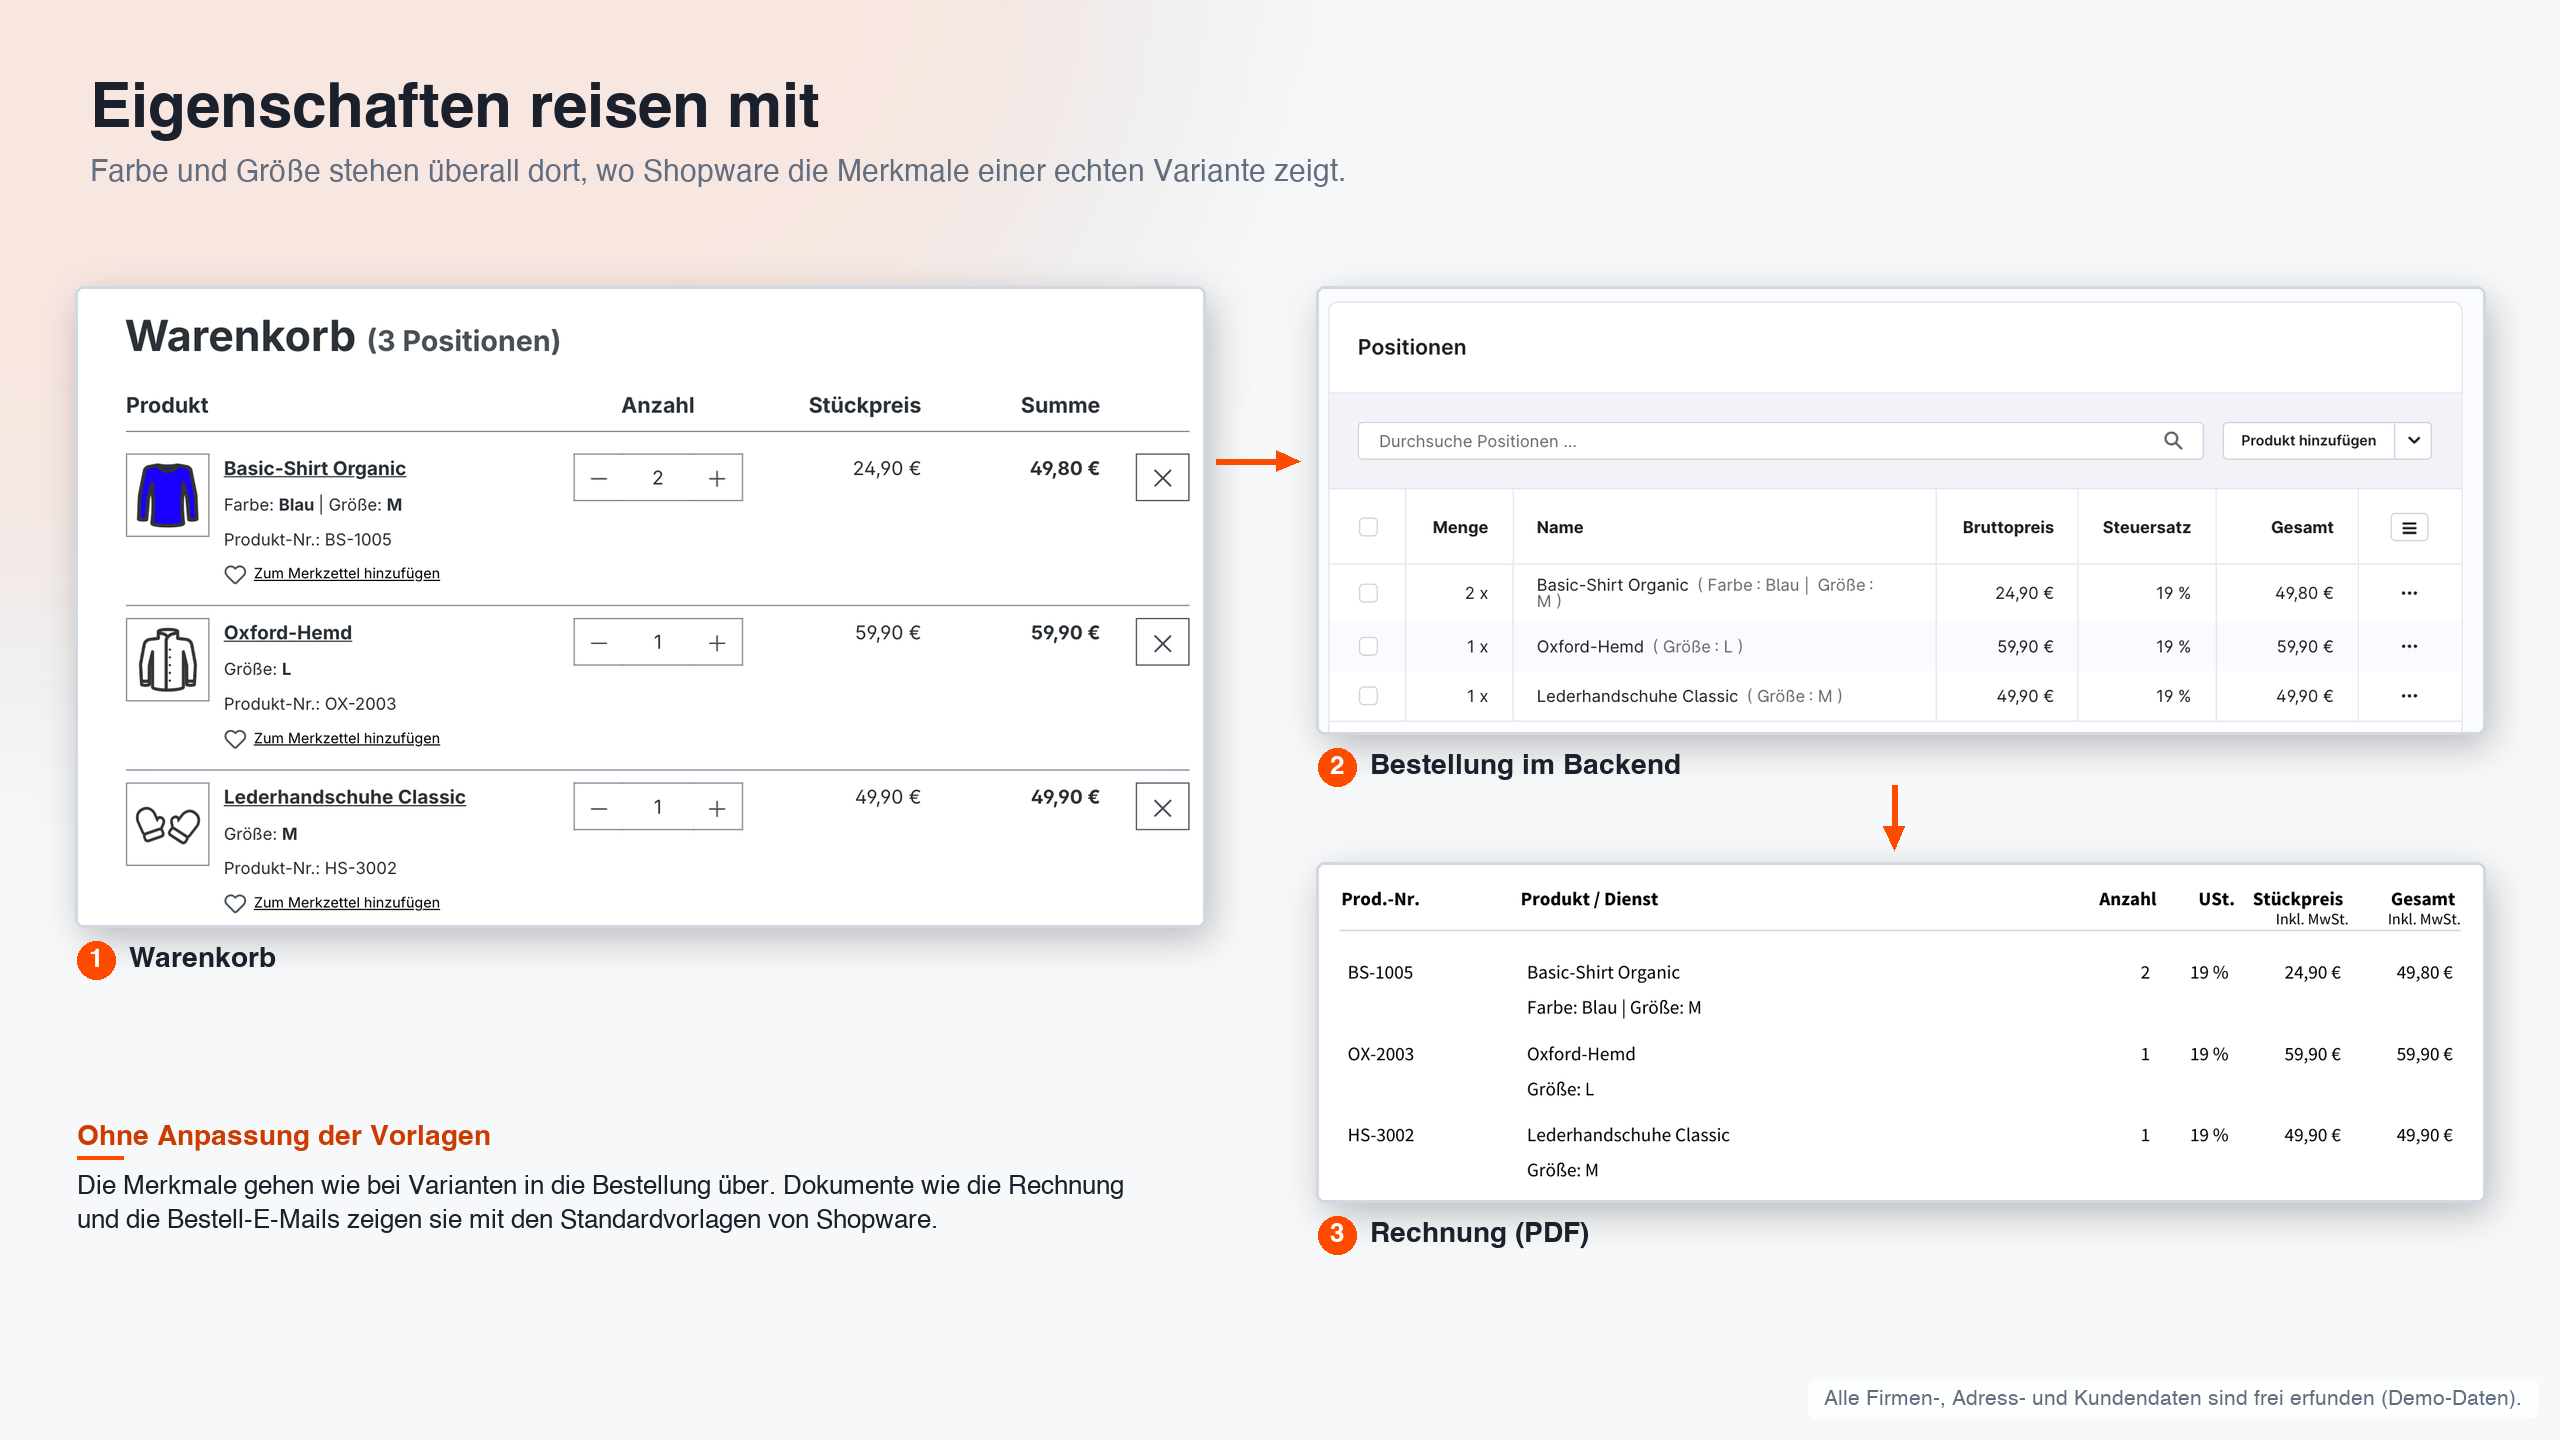2560x1440 pixels.
Task: Increase quantity of Basic-Shirt Organic
Action: 717,478
